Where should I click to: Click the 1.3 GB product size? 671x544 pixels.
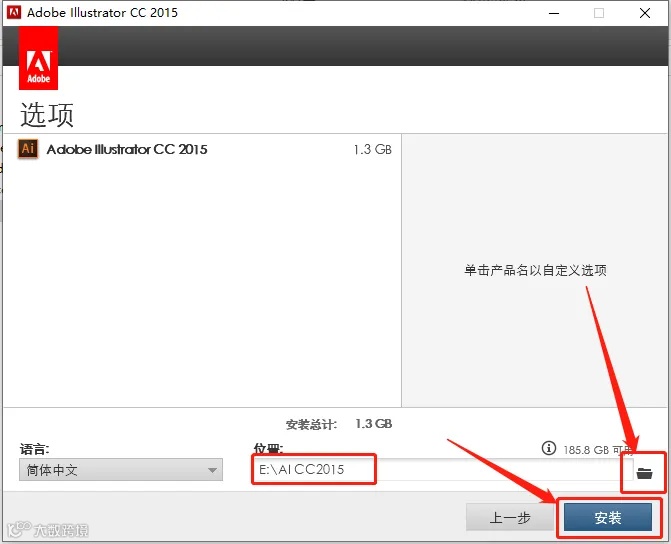pos(372,149)
